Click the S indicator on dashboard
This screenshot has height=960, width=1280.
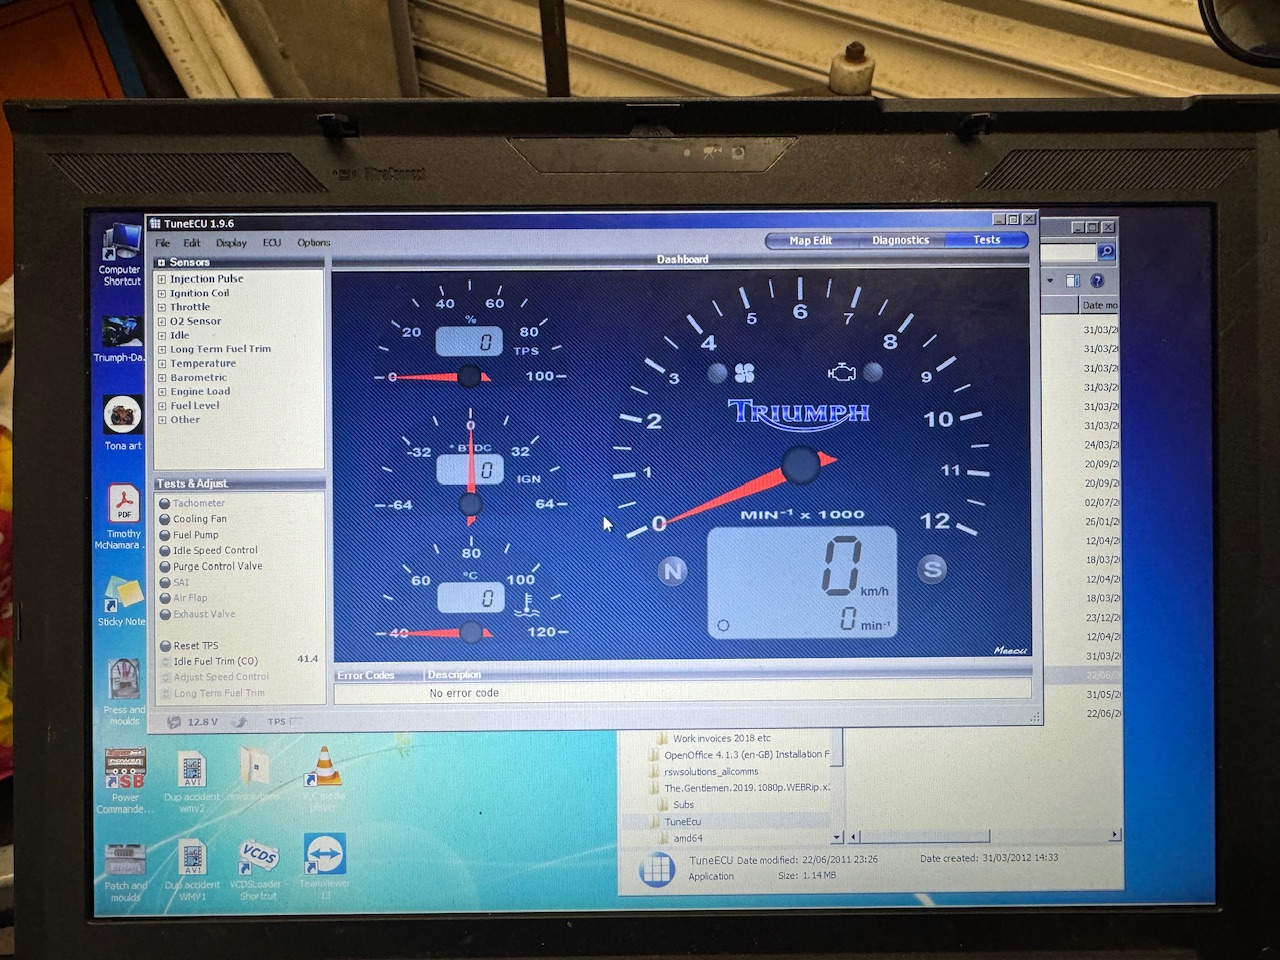(x=932, y=569)
